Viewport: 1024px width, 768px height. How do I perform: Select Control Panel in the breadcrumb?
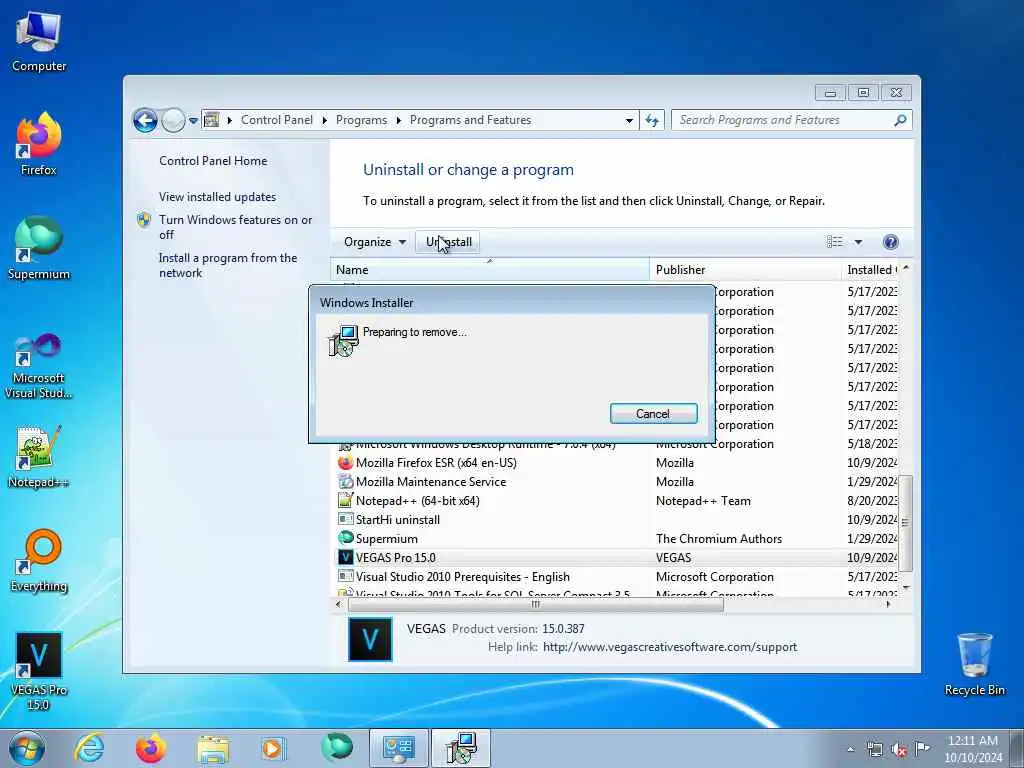pyautogui.click(x=276, y=120)
